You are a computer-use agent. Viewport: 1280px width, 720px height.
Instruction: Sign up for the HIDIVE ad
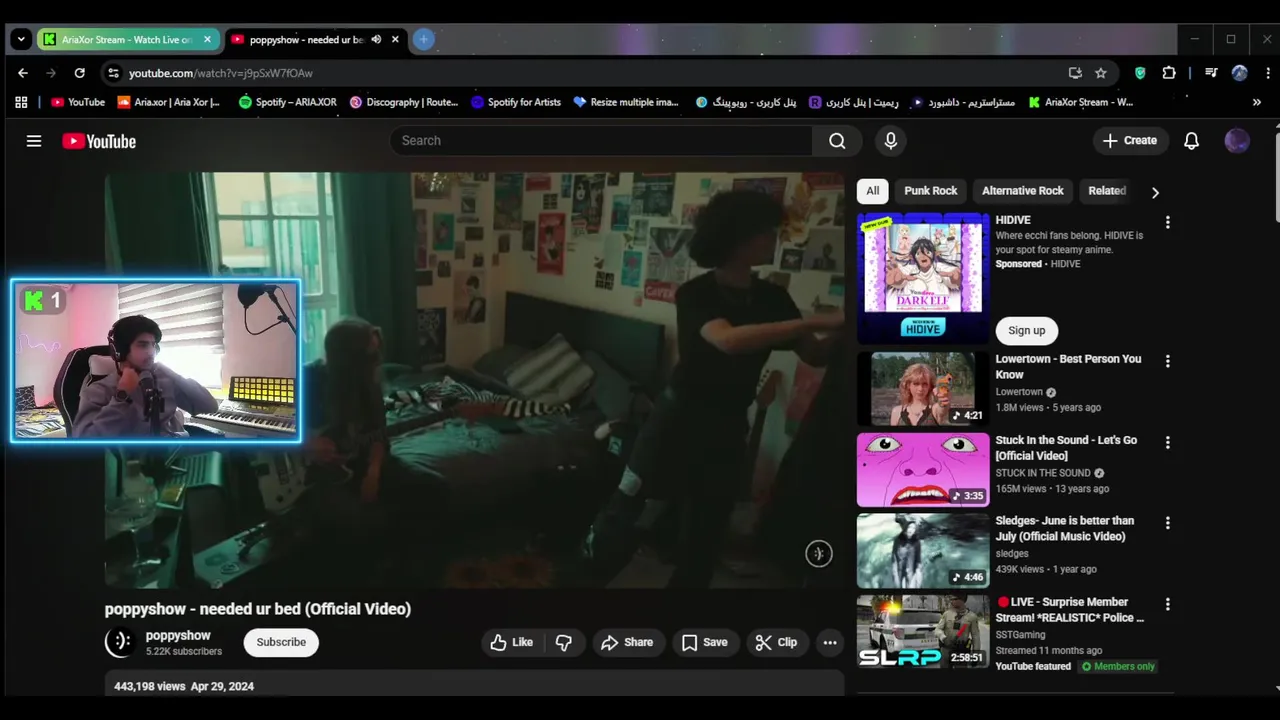point(1026,331)
